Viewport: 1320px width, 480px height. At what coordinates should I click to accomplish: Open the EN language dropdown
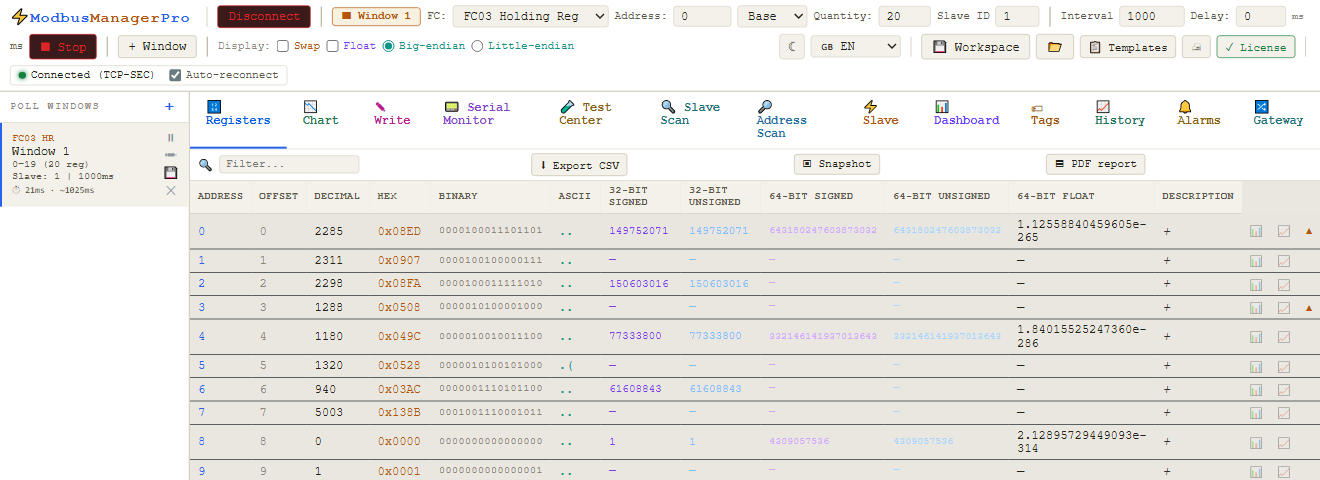click(x=856, y=47)
